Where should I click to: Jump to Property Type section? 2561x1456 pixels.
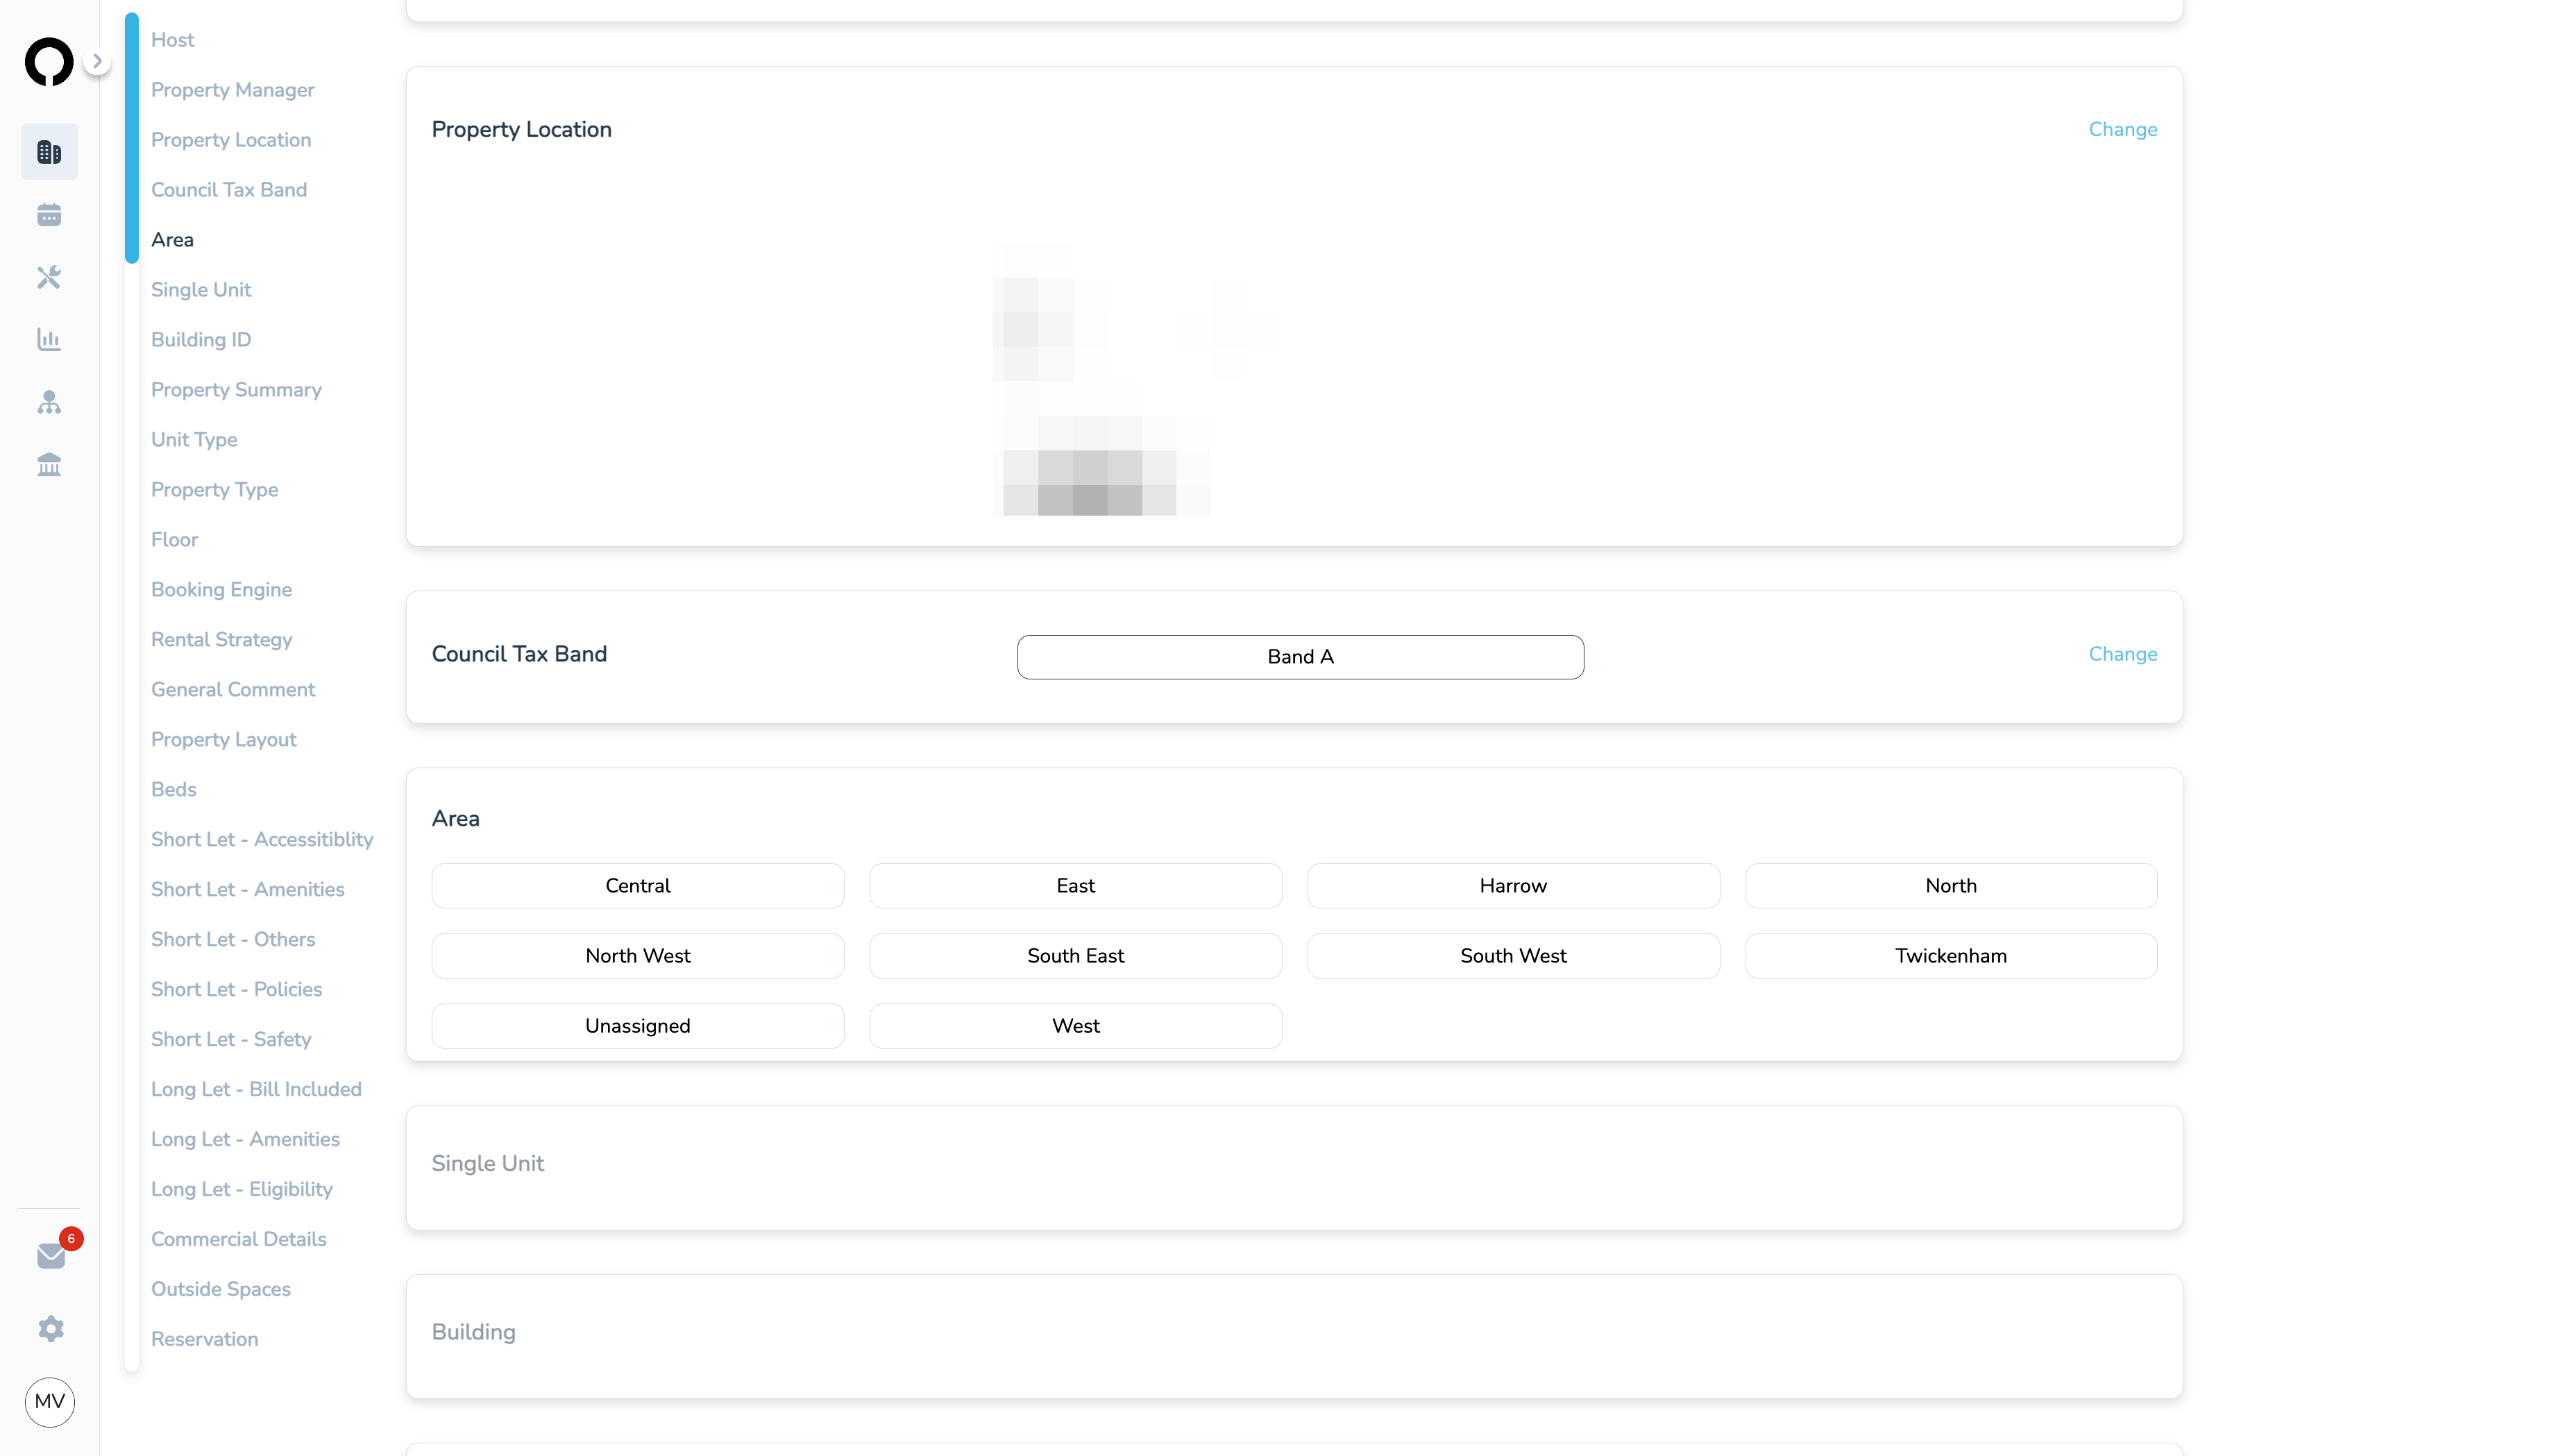(215, 490)
